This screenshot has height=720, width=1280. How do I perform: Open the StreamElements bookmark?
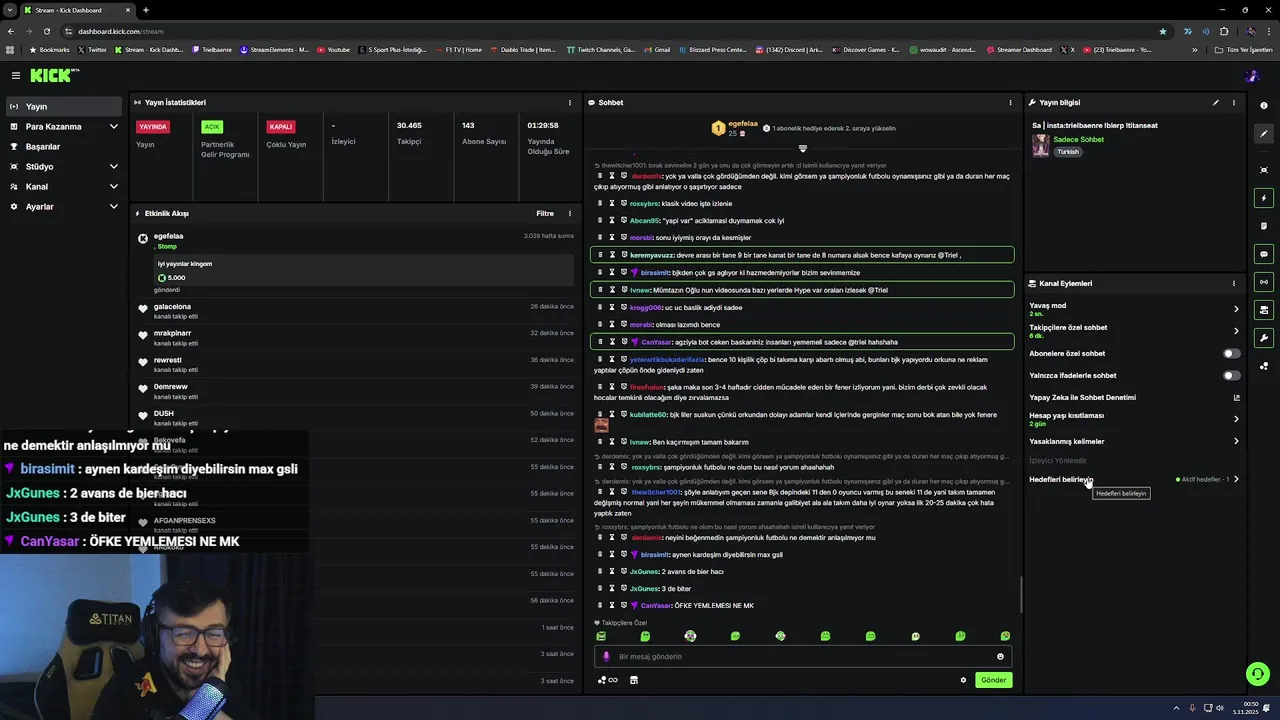pyautogui.click(x=274, y=49)
